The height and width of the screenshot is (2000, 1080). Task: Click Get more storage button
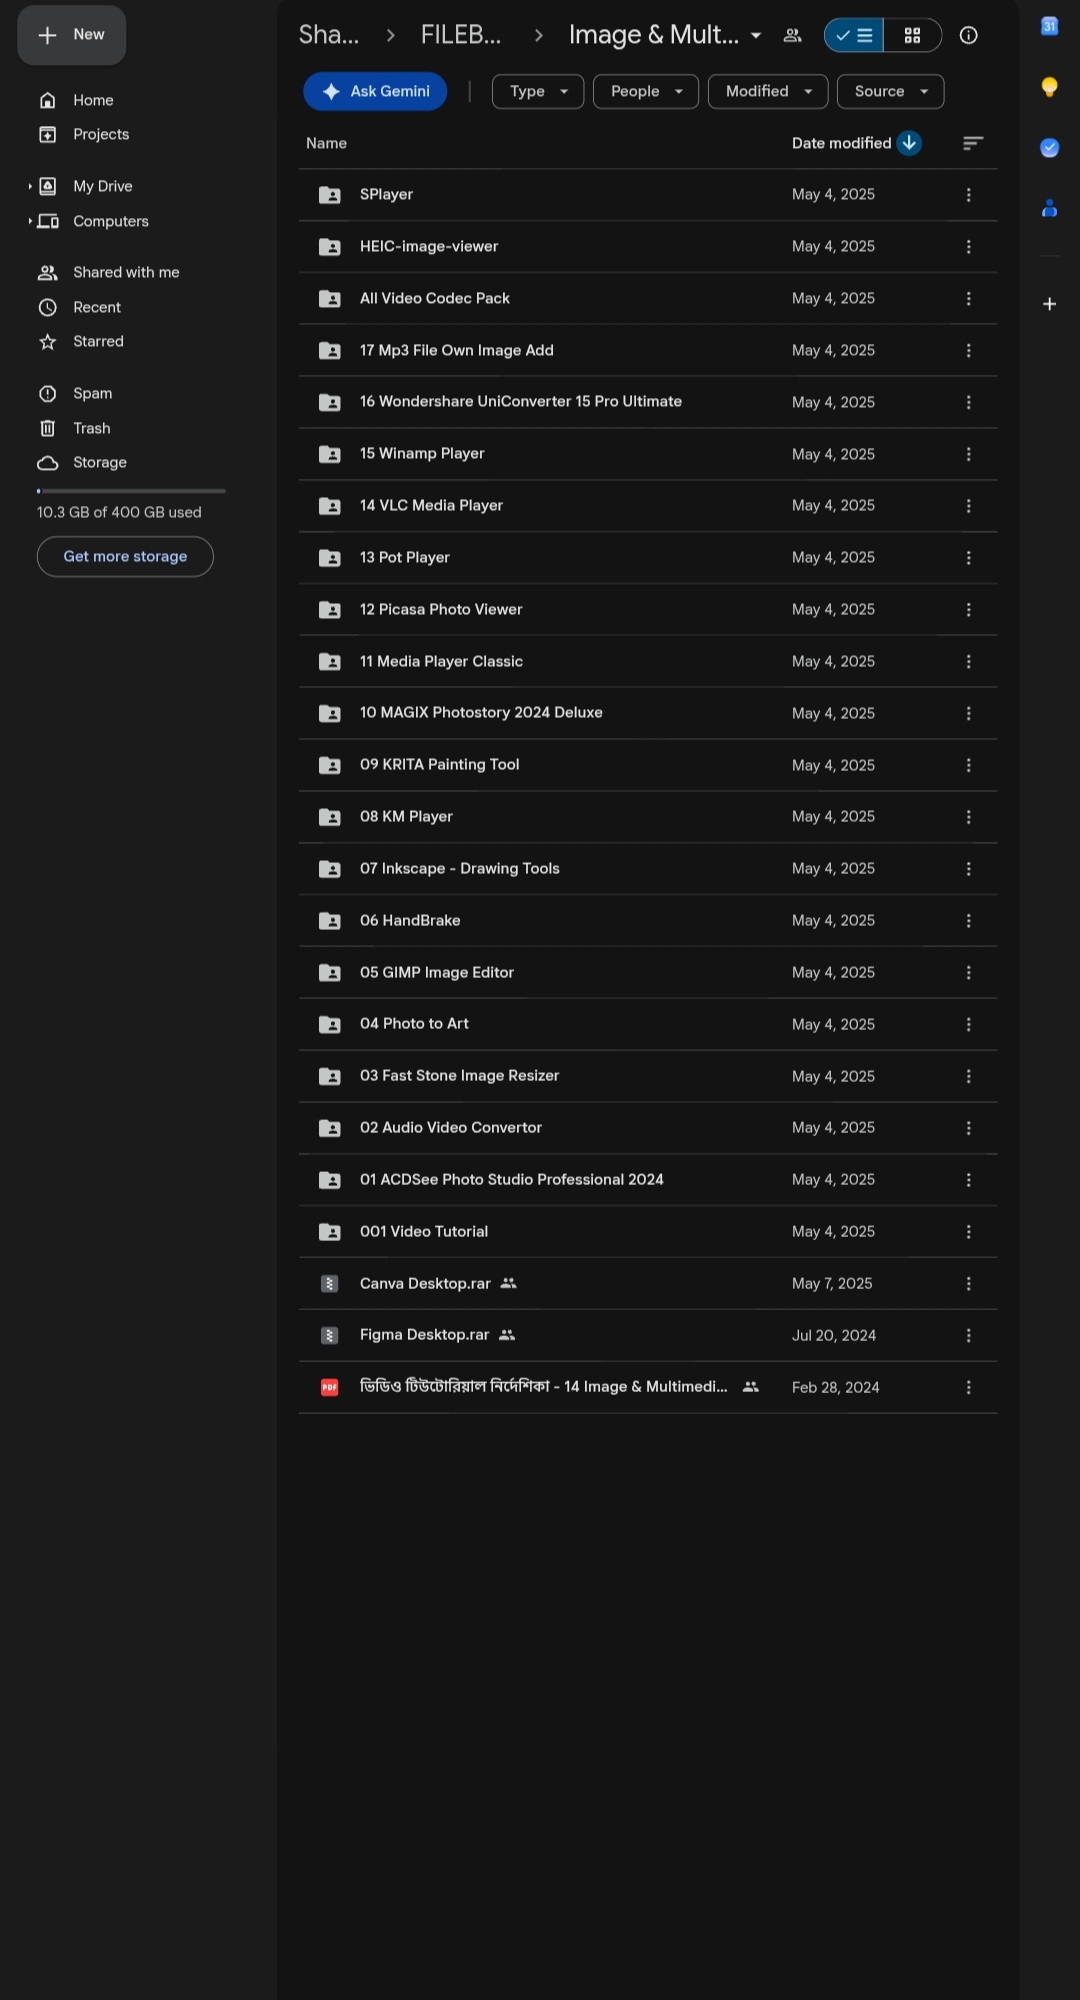[x=125, y=557]
